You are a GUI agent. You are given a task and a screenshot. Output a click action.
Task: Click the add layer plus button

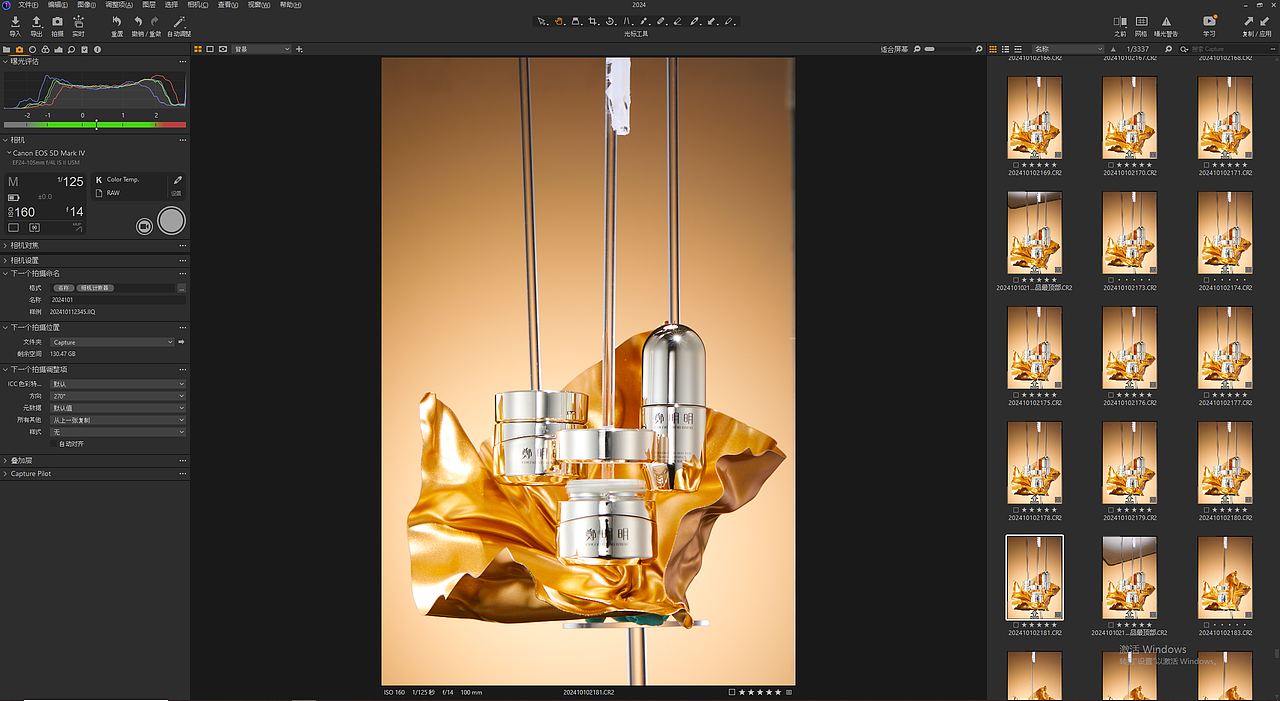299,49
